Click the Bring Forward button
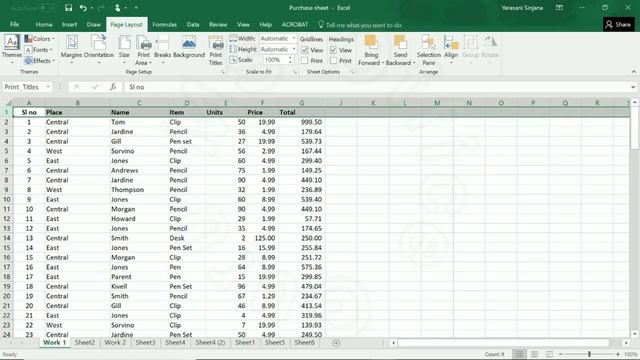640x360 pixels. tap(371, 50)
